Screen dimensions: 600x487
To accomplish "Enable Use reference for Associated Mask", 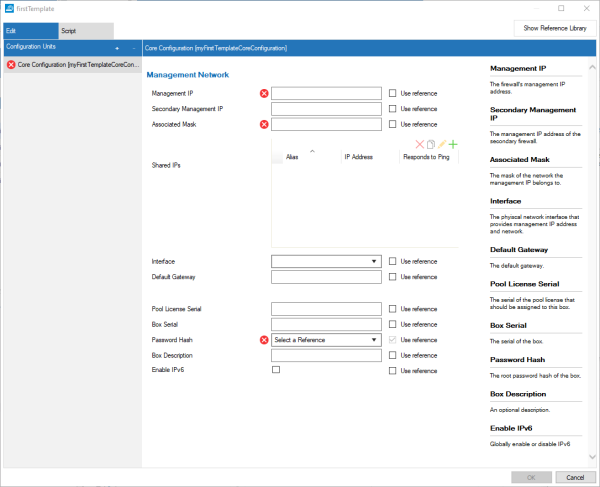I will click(x=392, y=124).
